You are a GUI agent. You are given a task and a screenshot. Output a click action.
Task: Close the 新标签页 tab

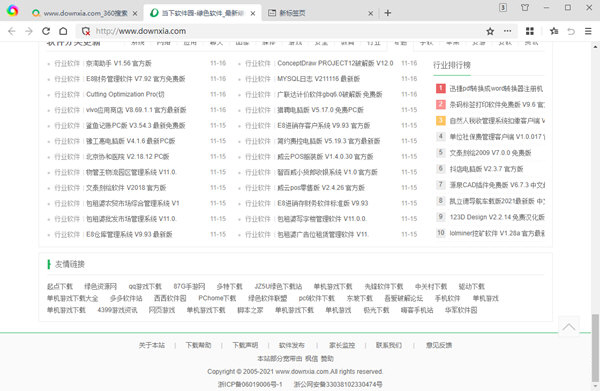[x=370, y=13]
